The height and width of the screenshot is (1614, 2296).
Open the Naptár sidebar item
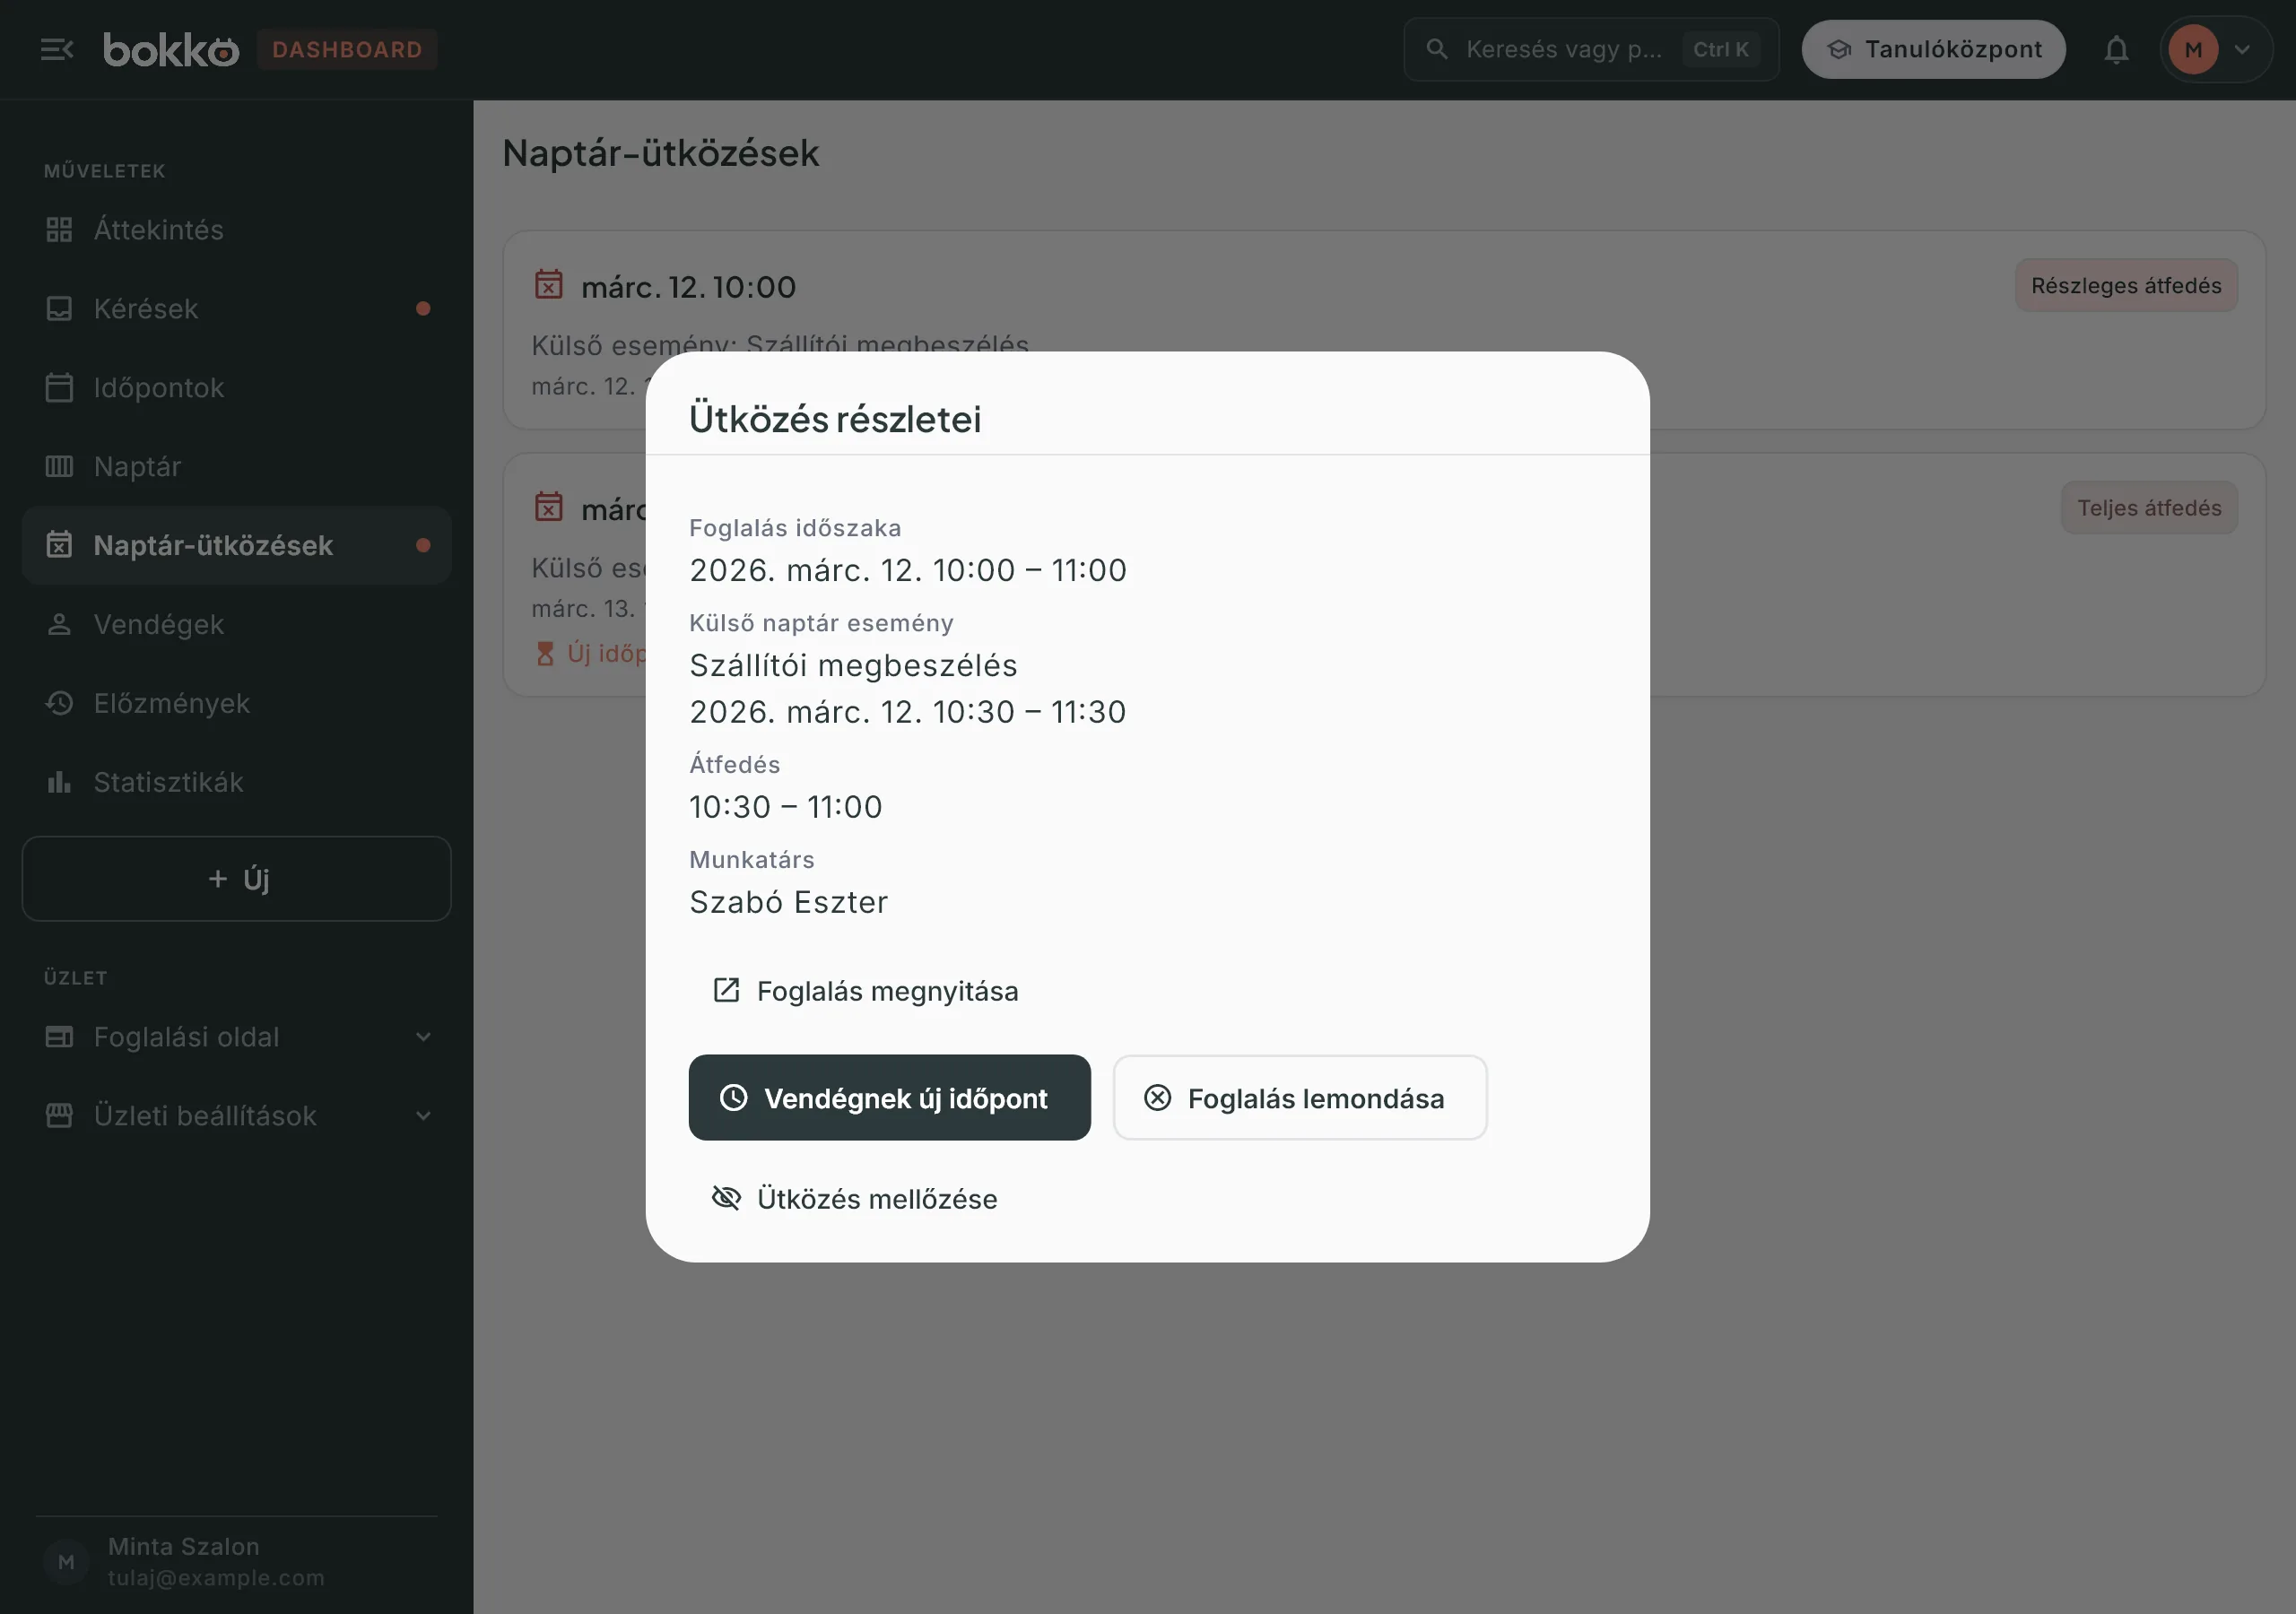tap(236, 466)
